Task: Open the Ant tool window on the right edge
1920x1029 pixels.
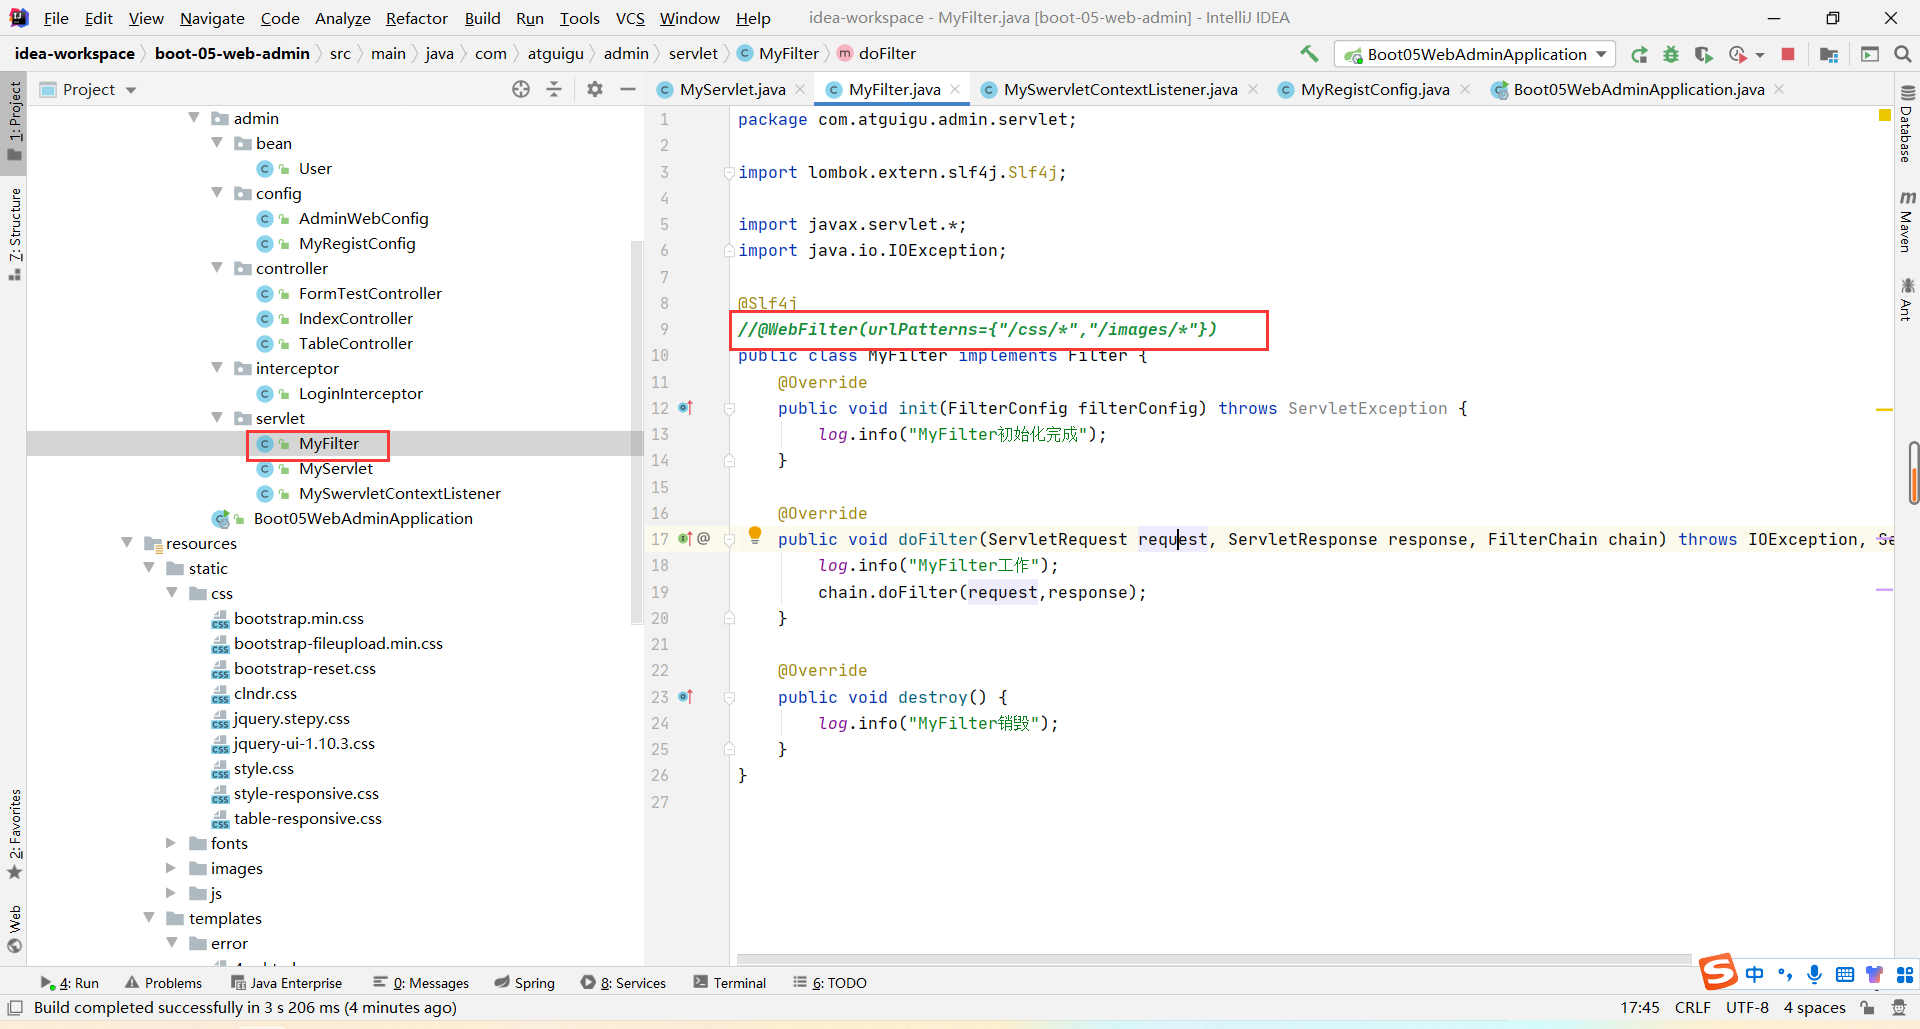Action: tap(1907, 299)
